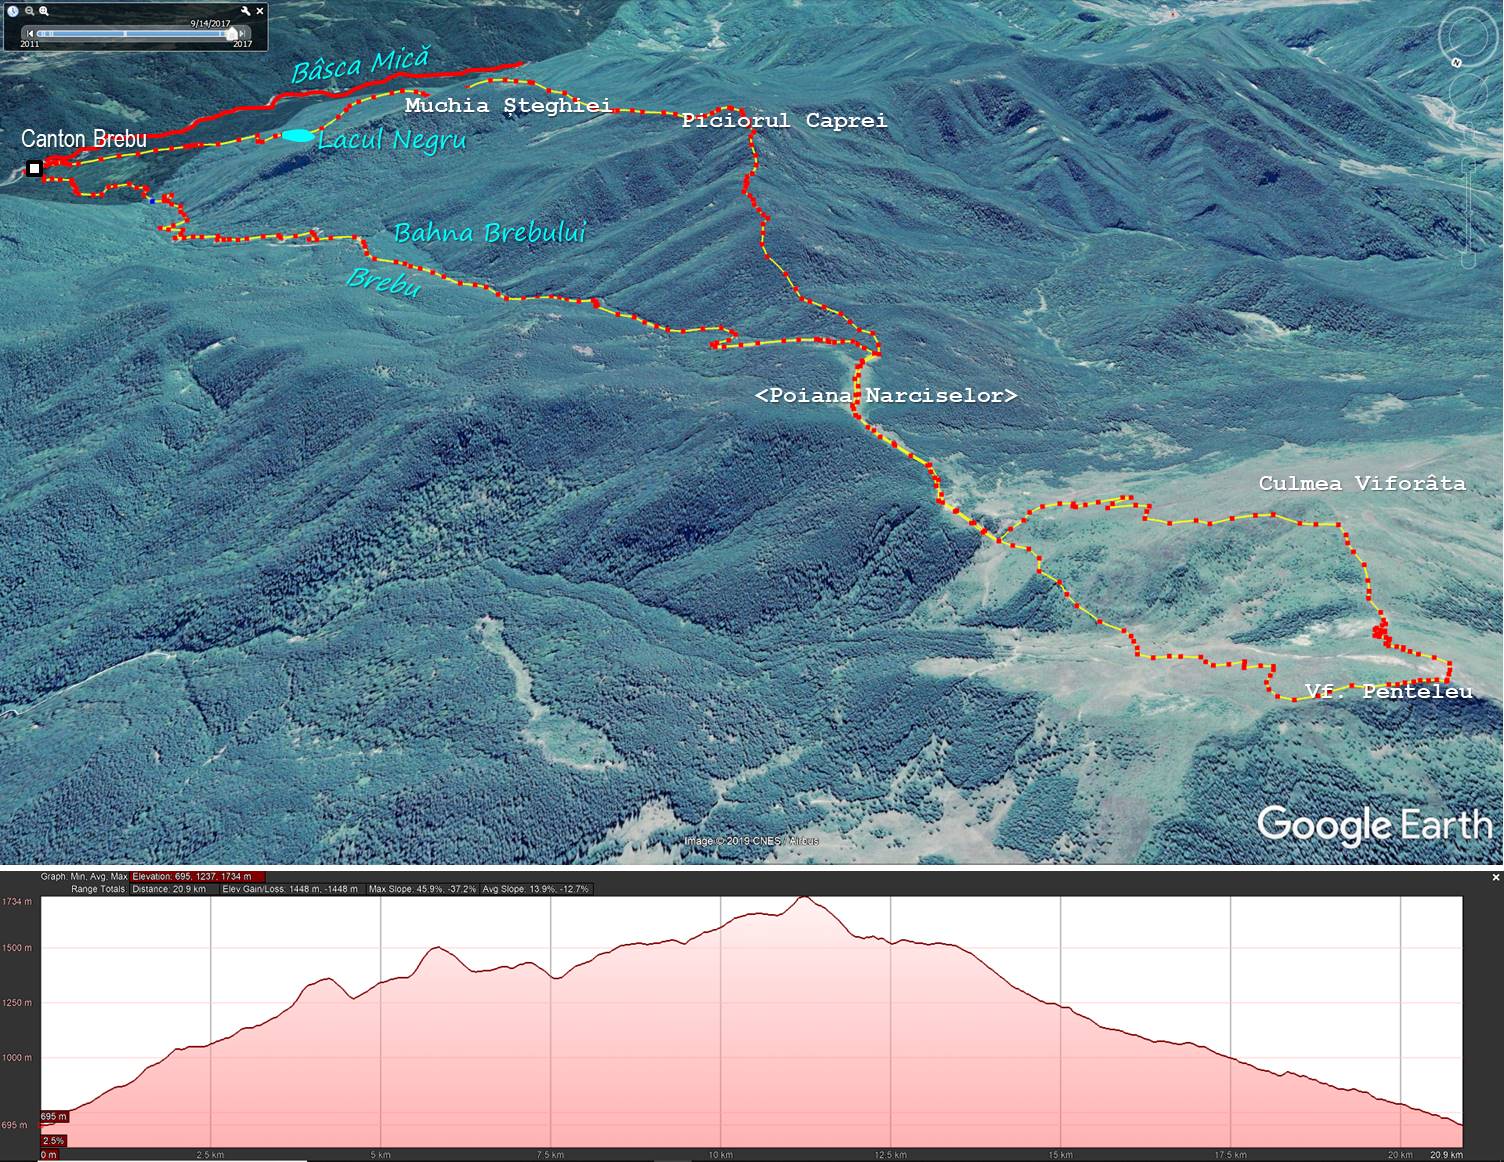Zoom out the time slider range
This screenshot has height=1162, width=1504.
coord(29,11)
